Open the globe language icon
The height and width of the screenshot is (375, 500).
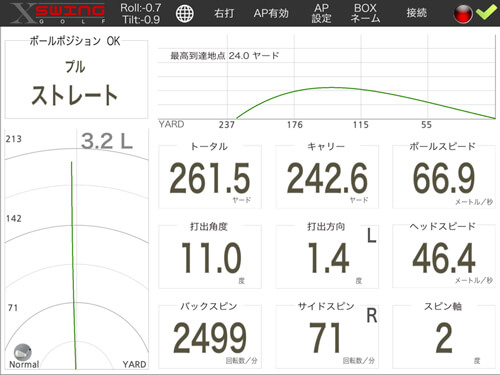pos(185,14)
